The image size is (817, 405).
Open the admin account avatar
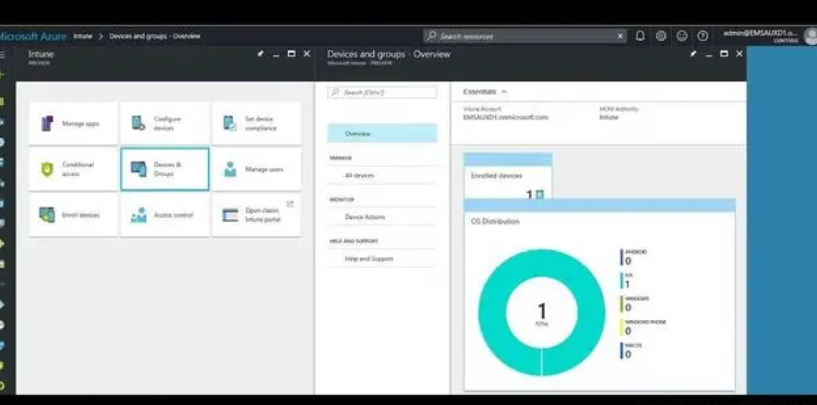(811, 36)
